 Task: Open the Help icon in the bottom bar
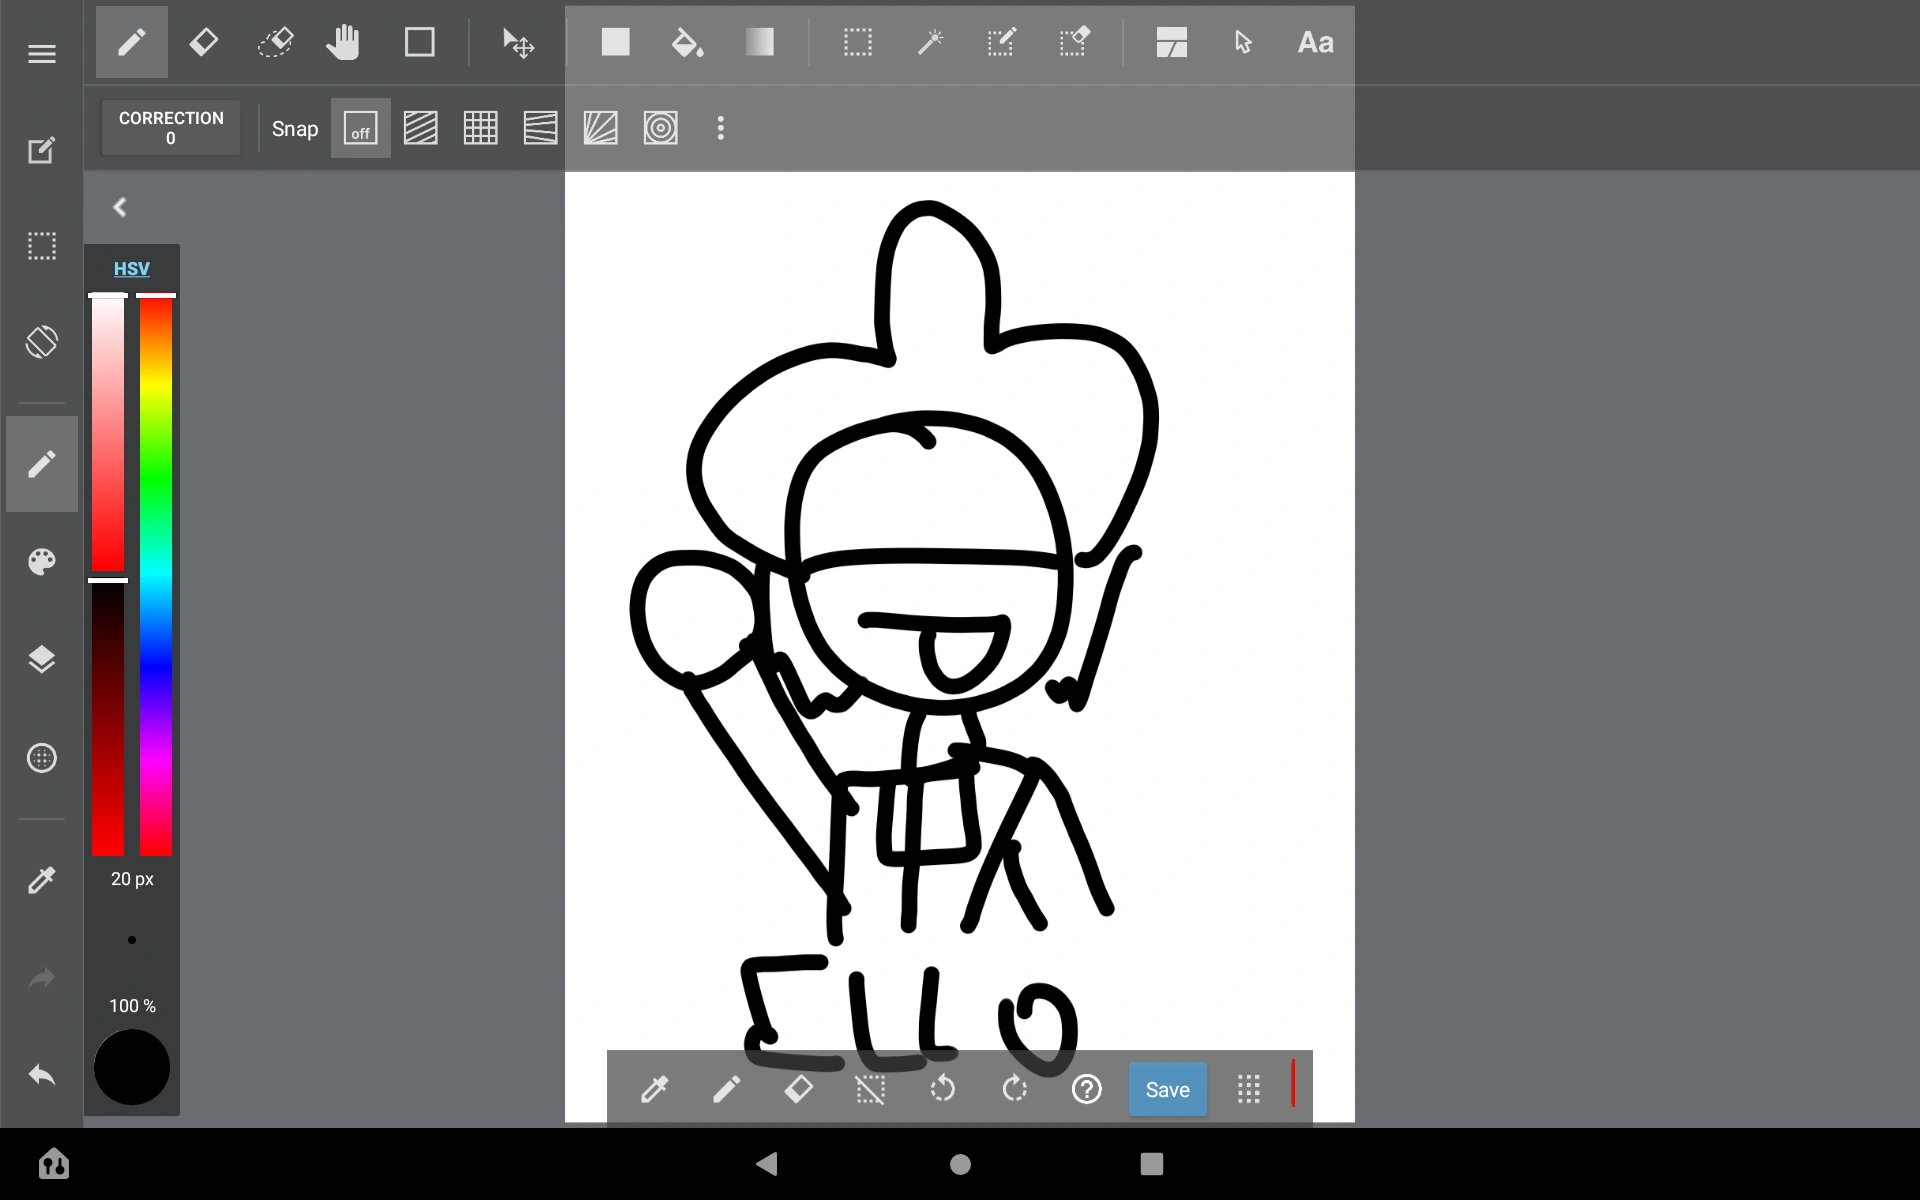pyautogui.click(x=1087, y=1089)
